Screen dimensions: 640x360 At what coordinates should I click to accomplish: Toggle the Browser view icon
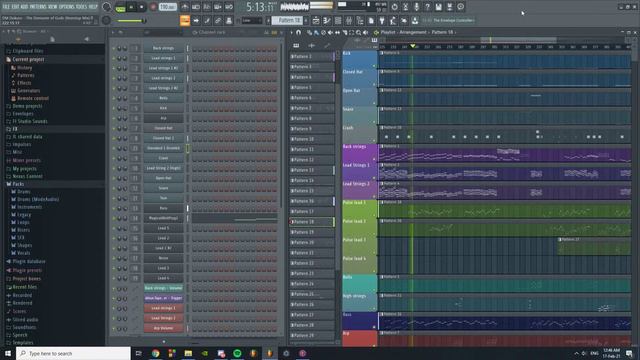click(360, 20)
